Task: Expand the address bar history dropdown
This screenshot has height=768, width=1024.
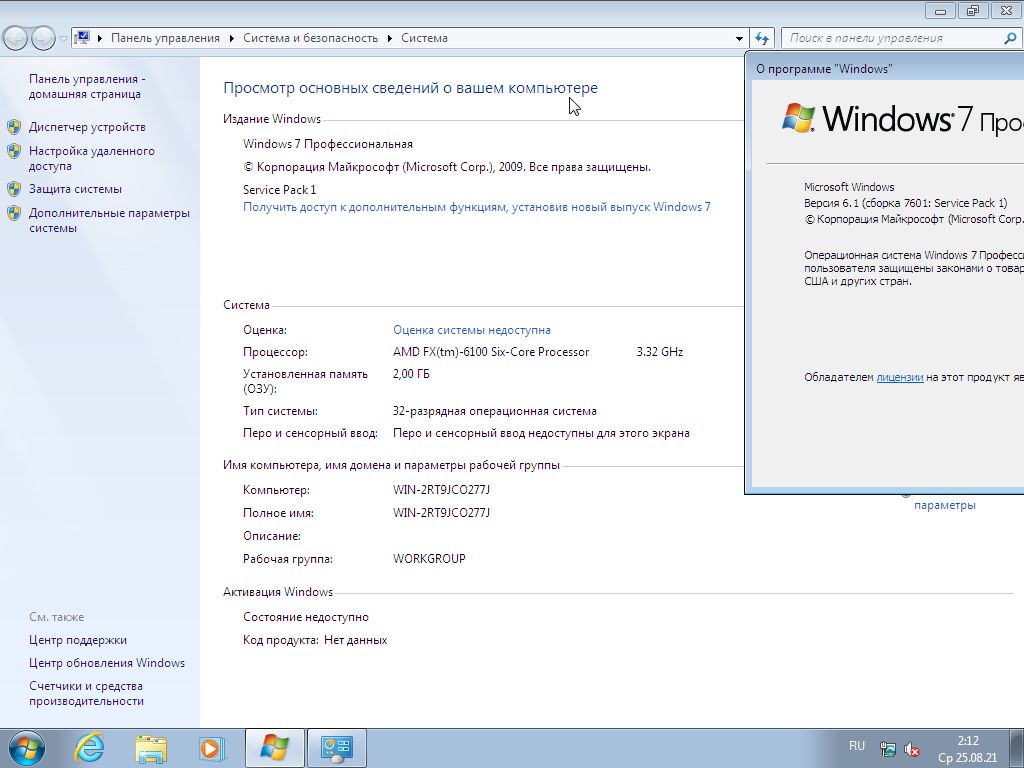Action: pyautogui.click(x=739, y=39)
